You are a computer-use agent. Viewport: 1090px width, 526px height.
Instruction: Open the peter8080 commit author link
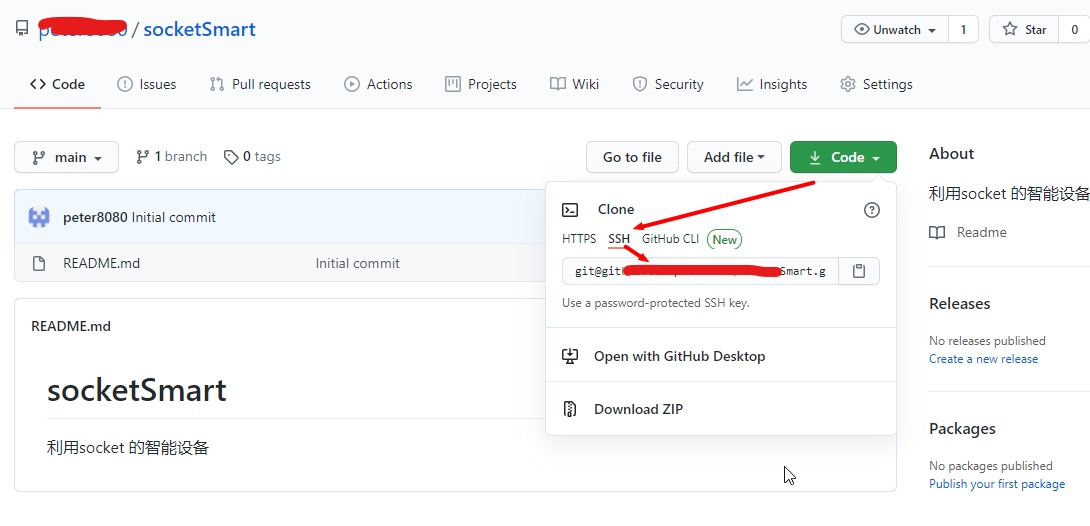pyautogui.click(x=95, y=217)
